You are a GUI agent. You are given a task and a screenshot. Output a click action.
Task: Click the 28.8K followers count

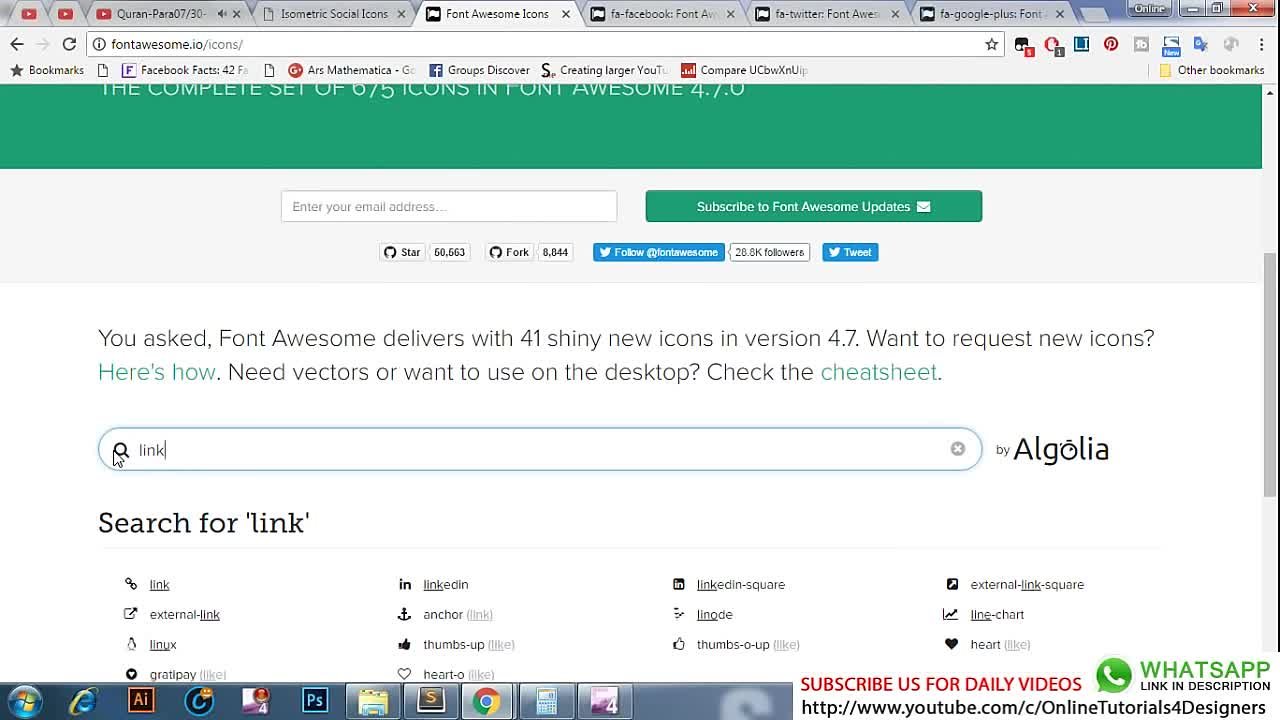769,252
